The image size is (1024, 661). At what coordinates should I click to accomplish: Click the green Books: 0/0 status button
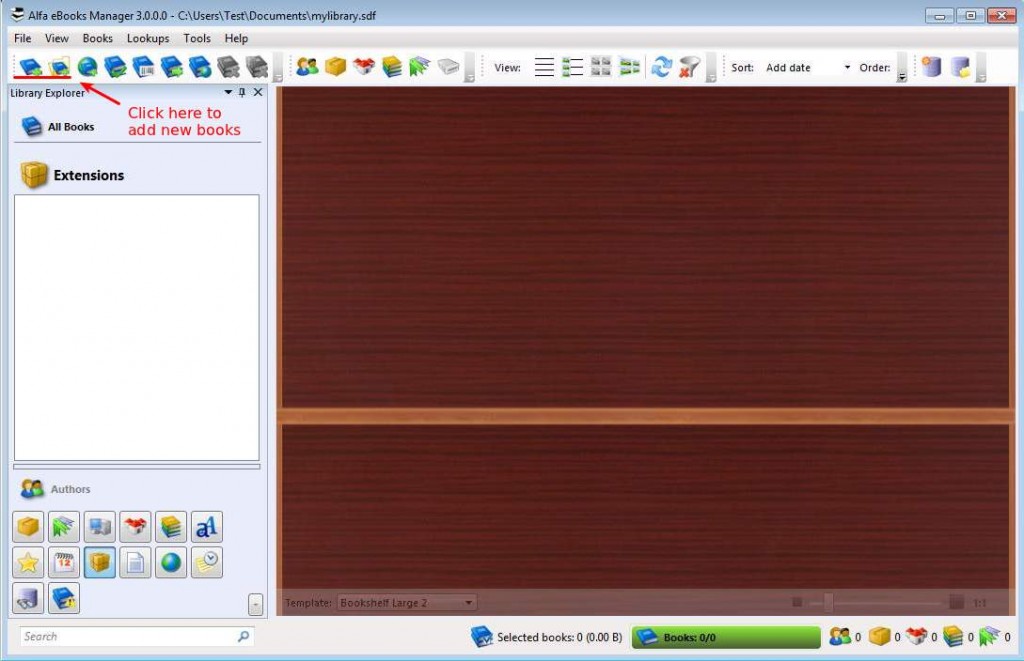725,637
